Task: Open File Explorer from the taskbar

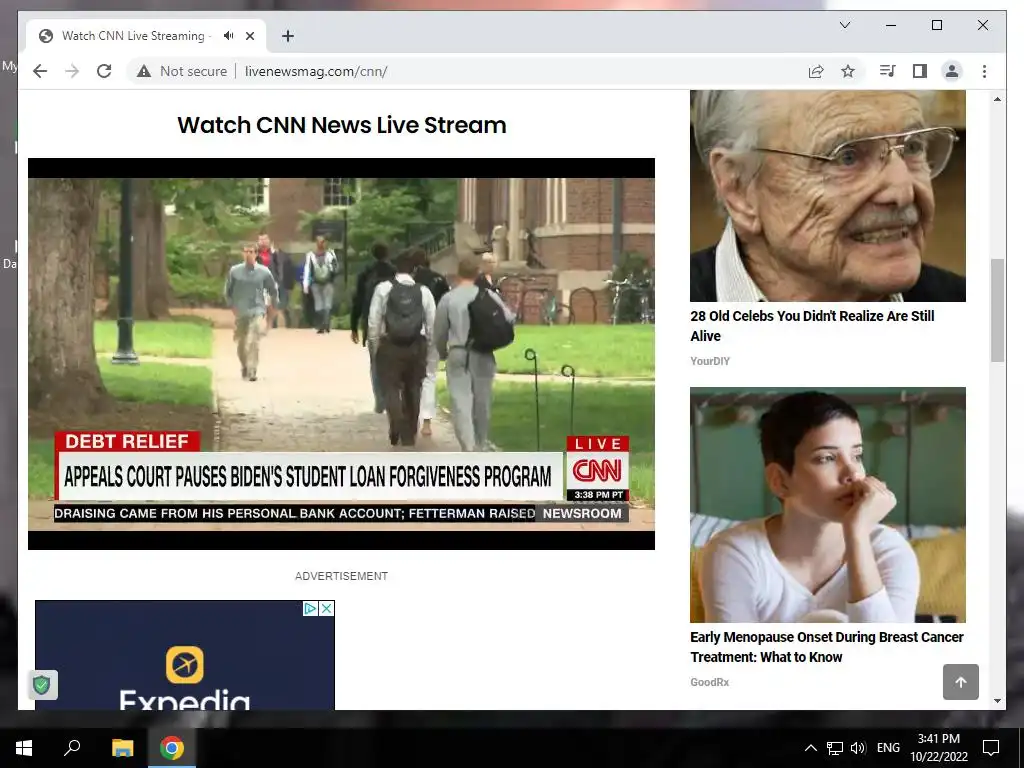Action: click(122, 748)
